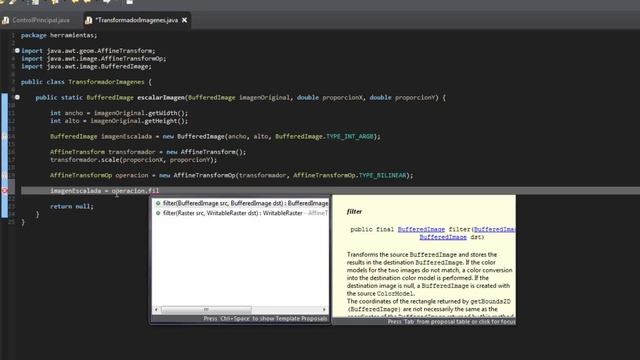Click the 'import java.awt.image.BufferedImage;' line

(x=87, y=66)
